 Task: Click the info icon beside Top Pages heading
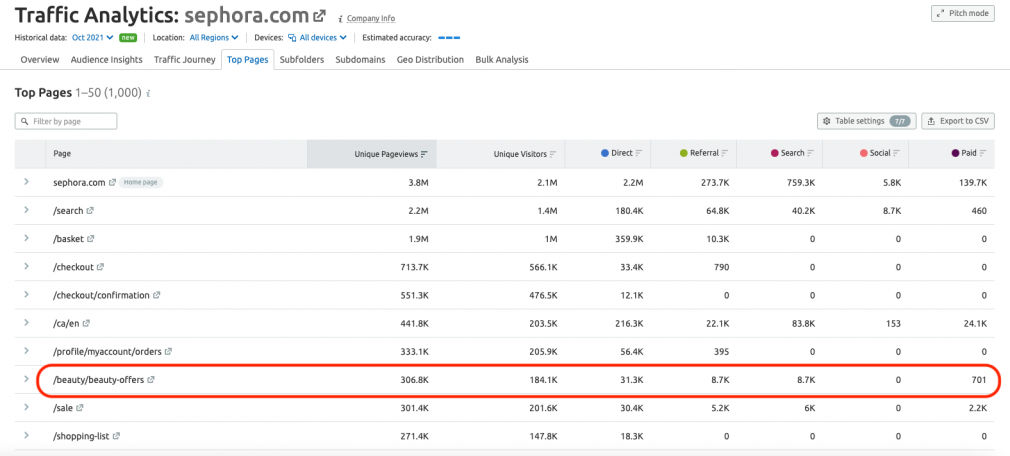click(148, 93)
